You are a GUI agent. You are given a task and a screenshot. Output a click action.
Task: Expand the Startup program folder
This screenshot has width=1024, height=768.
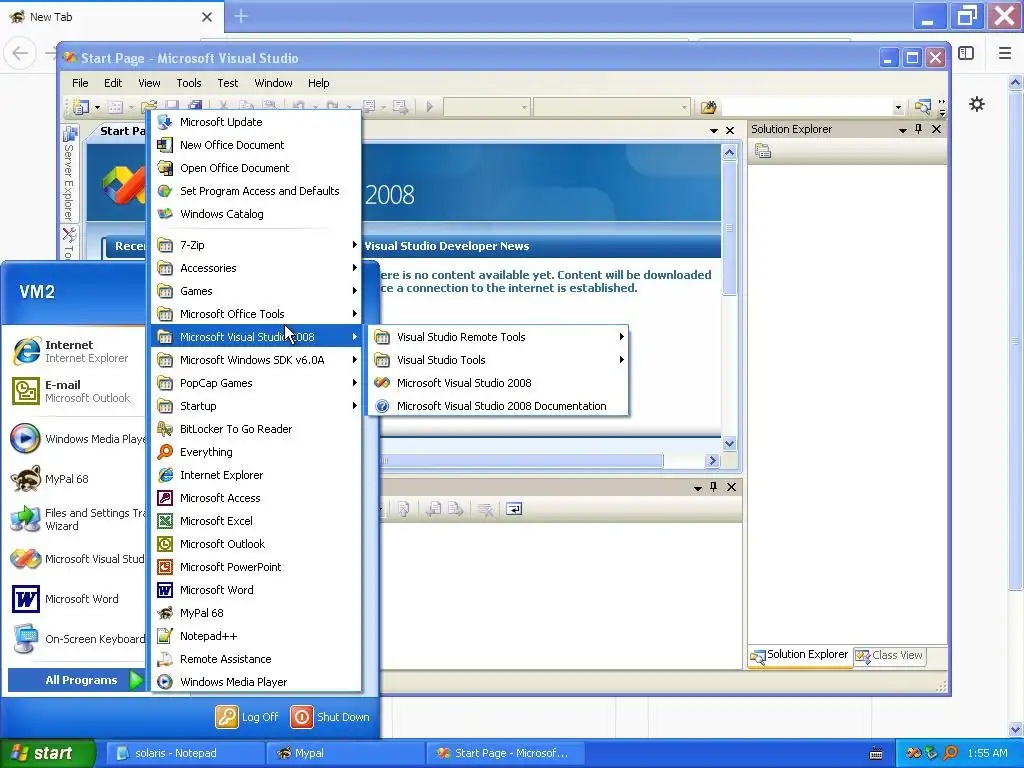coord(257,406)
